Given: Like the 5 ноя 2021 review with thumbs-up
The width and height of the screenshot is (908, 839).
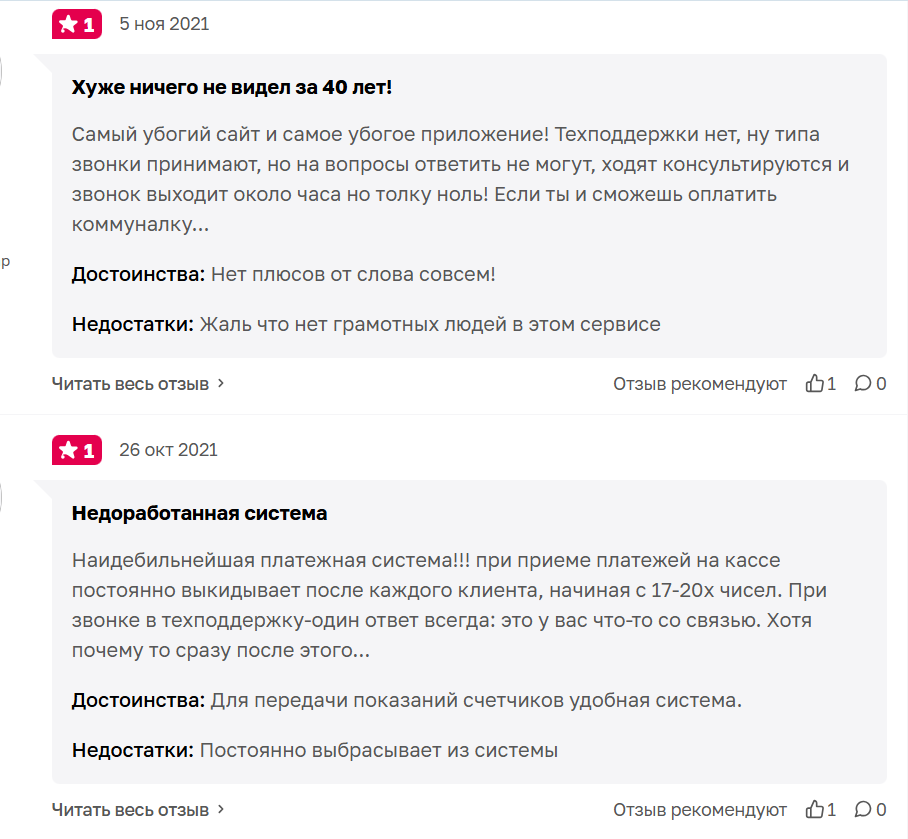Looking at the screenshot, I should (815, 383).
